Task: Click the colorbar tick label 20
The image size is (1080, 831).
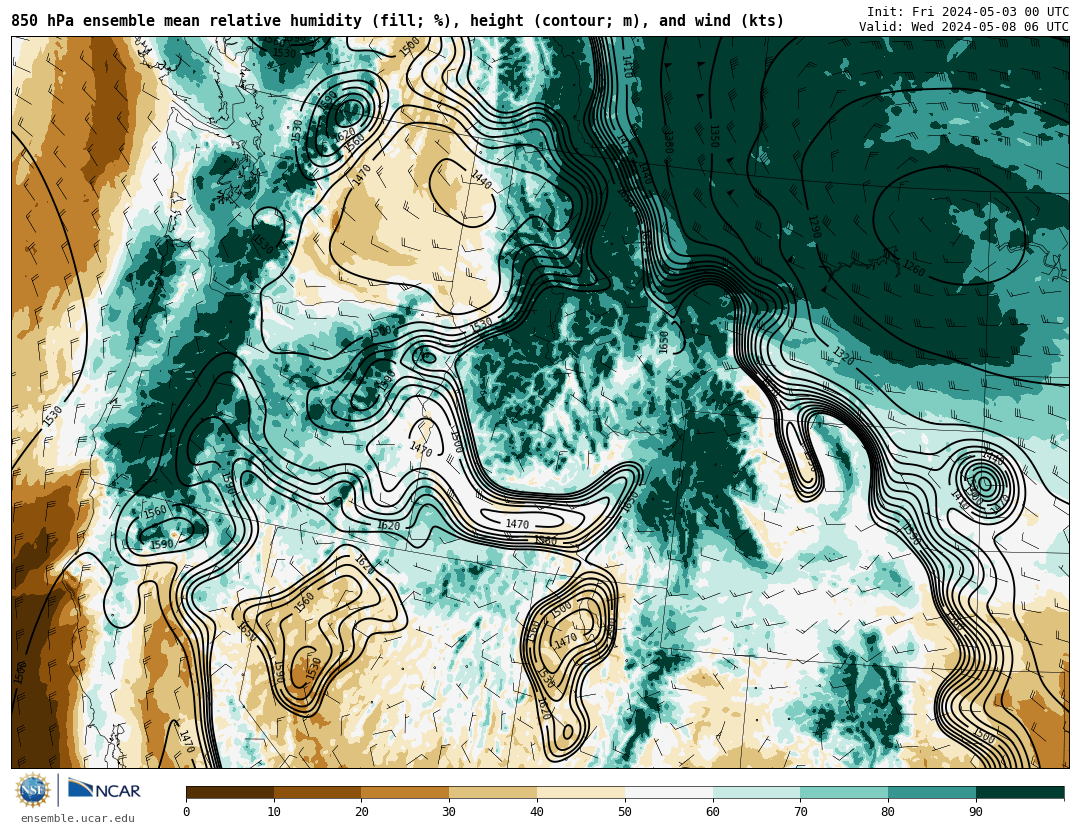Action: tap(362, 812)
